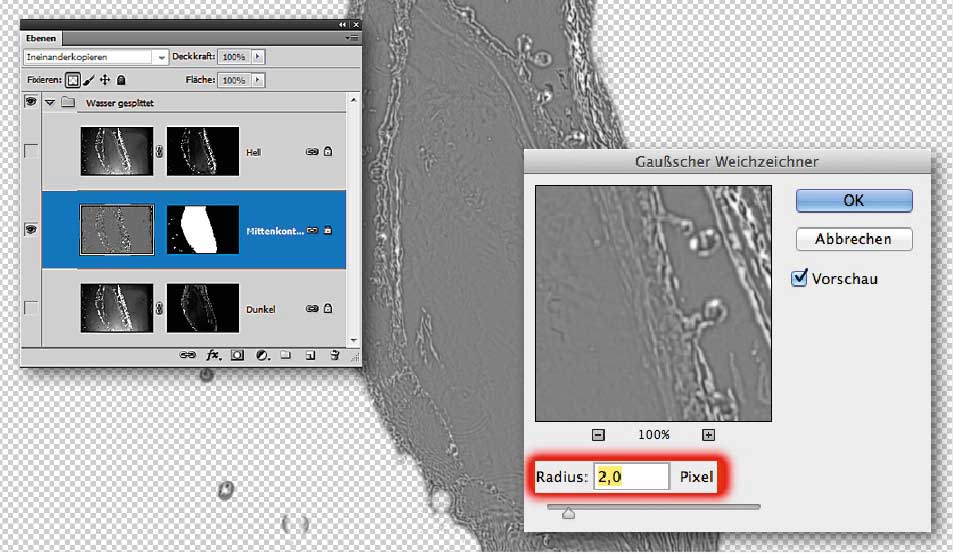Image resolution: width=953 pixels, height=553 pixels.
Task: Click chain link icon on Hell layer row
Action: [x=312, y=152]
